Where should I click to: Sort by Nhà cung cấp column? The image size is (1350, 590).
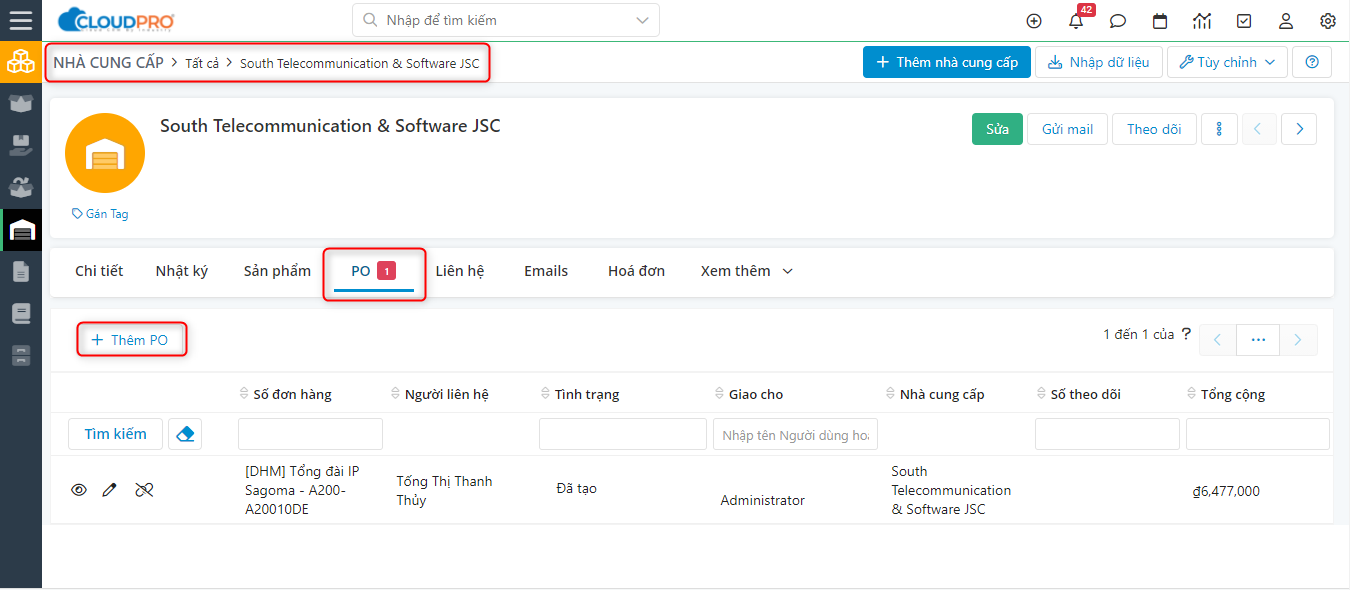click(935, 394)
